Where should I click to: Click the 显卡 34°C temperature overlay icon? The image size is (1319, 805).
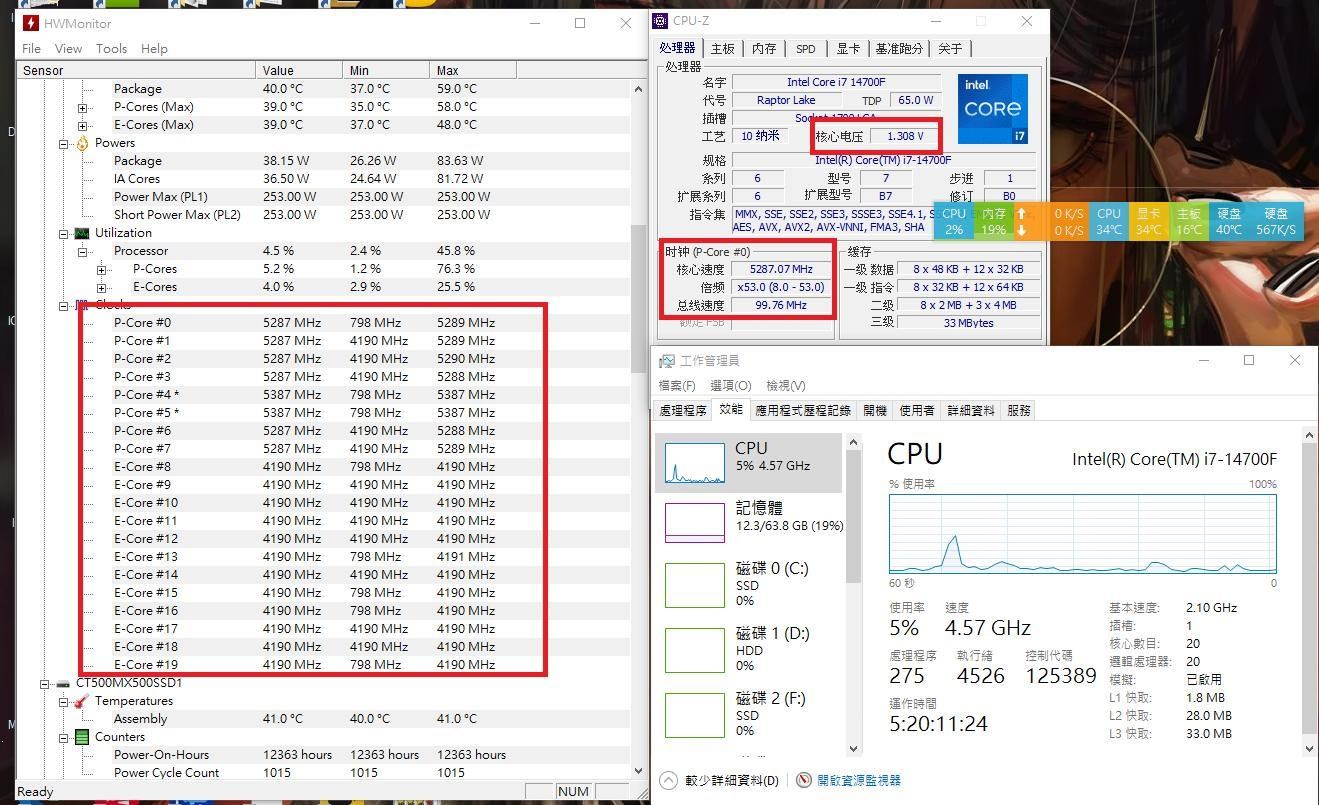pos(1148,221)
